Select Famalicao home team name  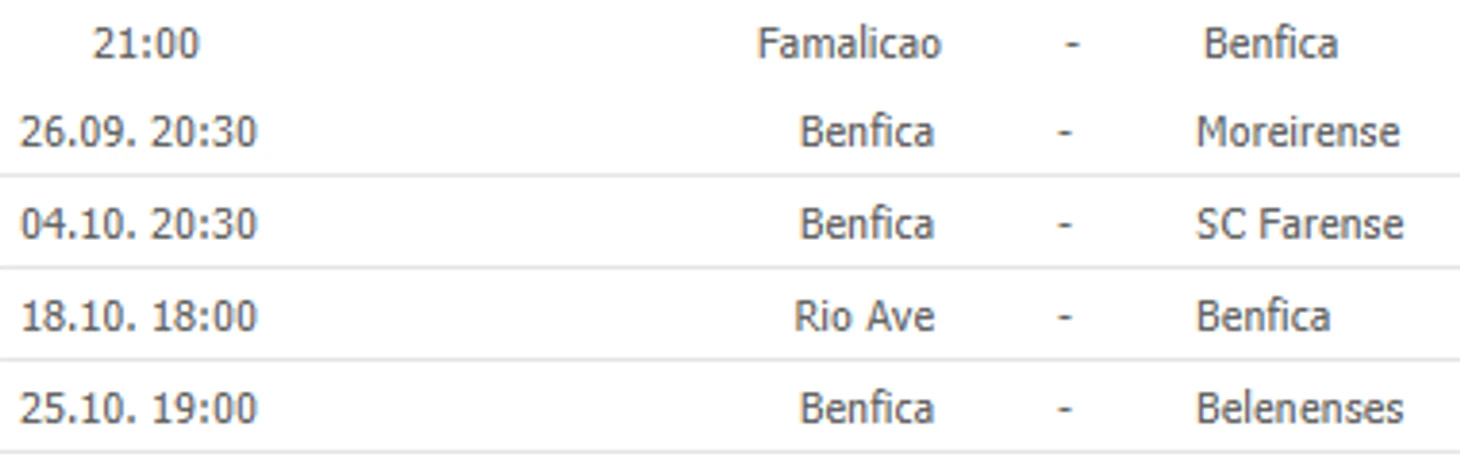[x=849, y=44]
